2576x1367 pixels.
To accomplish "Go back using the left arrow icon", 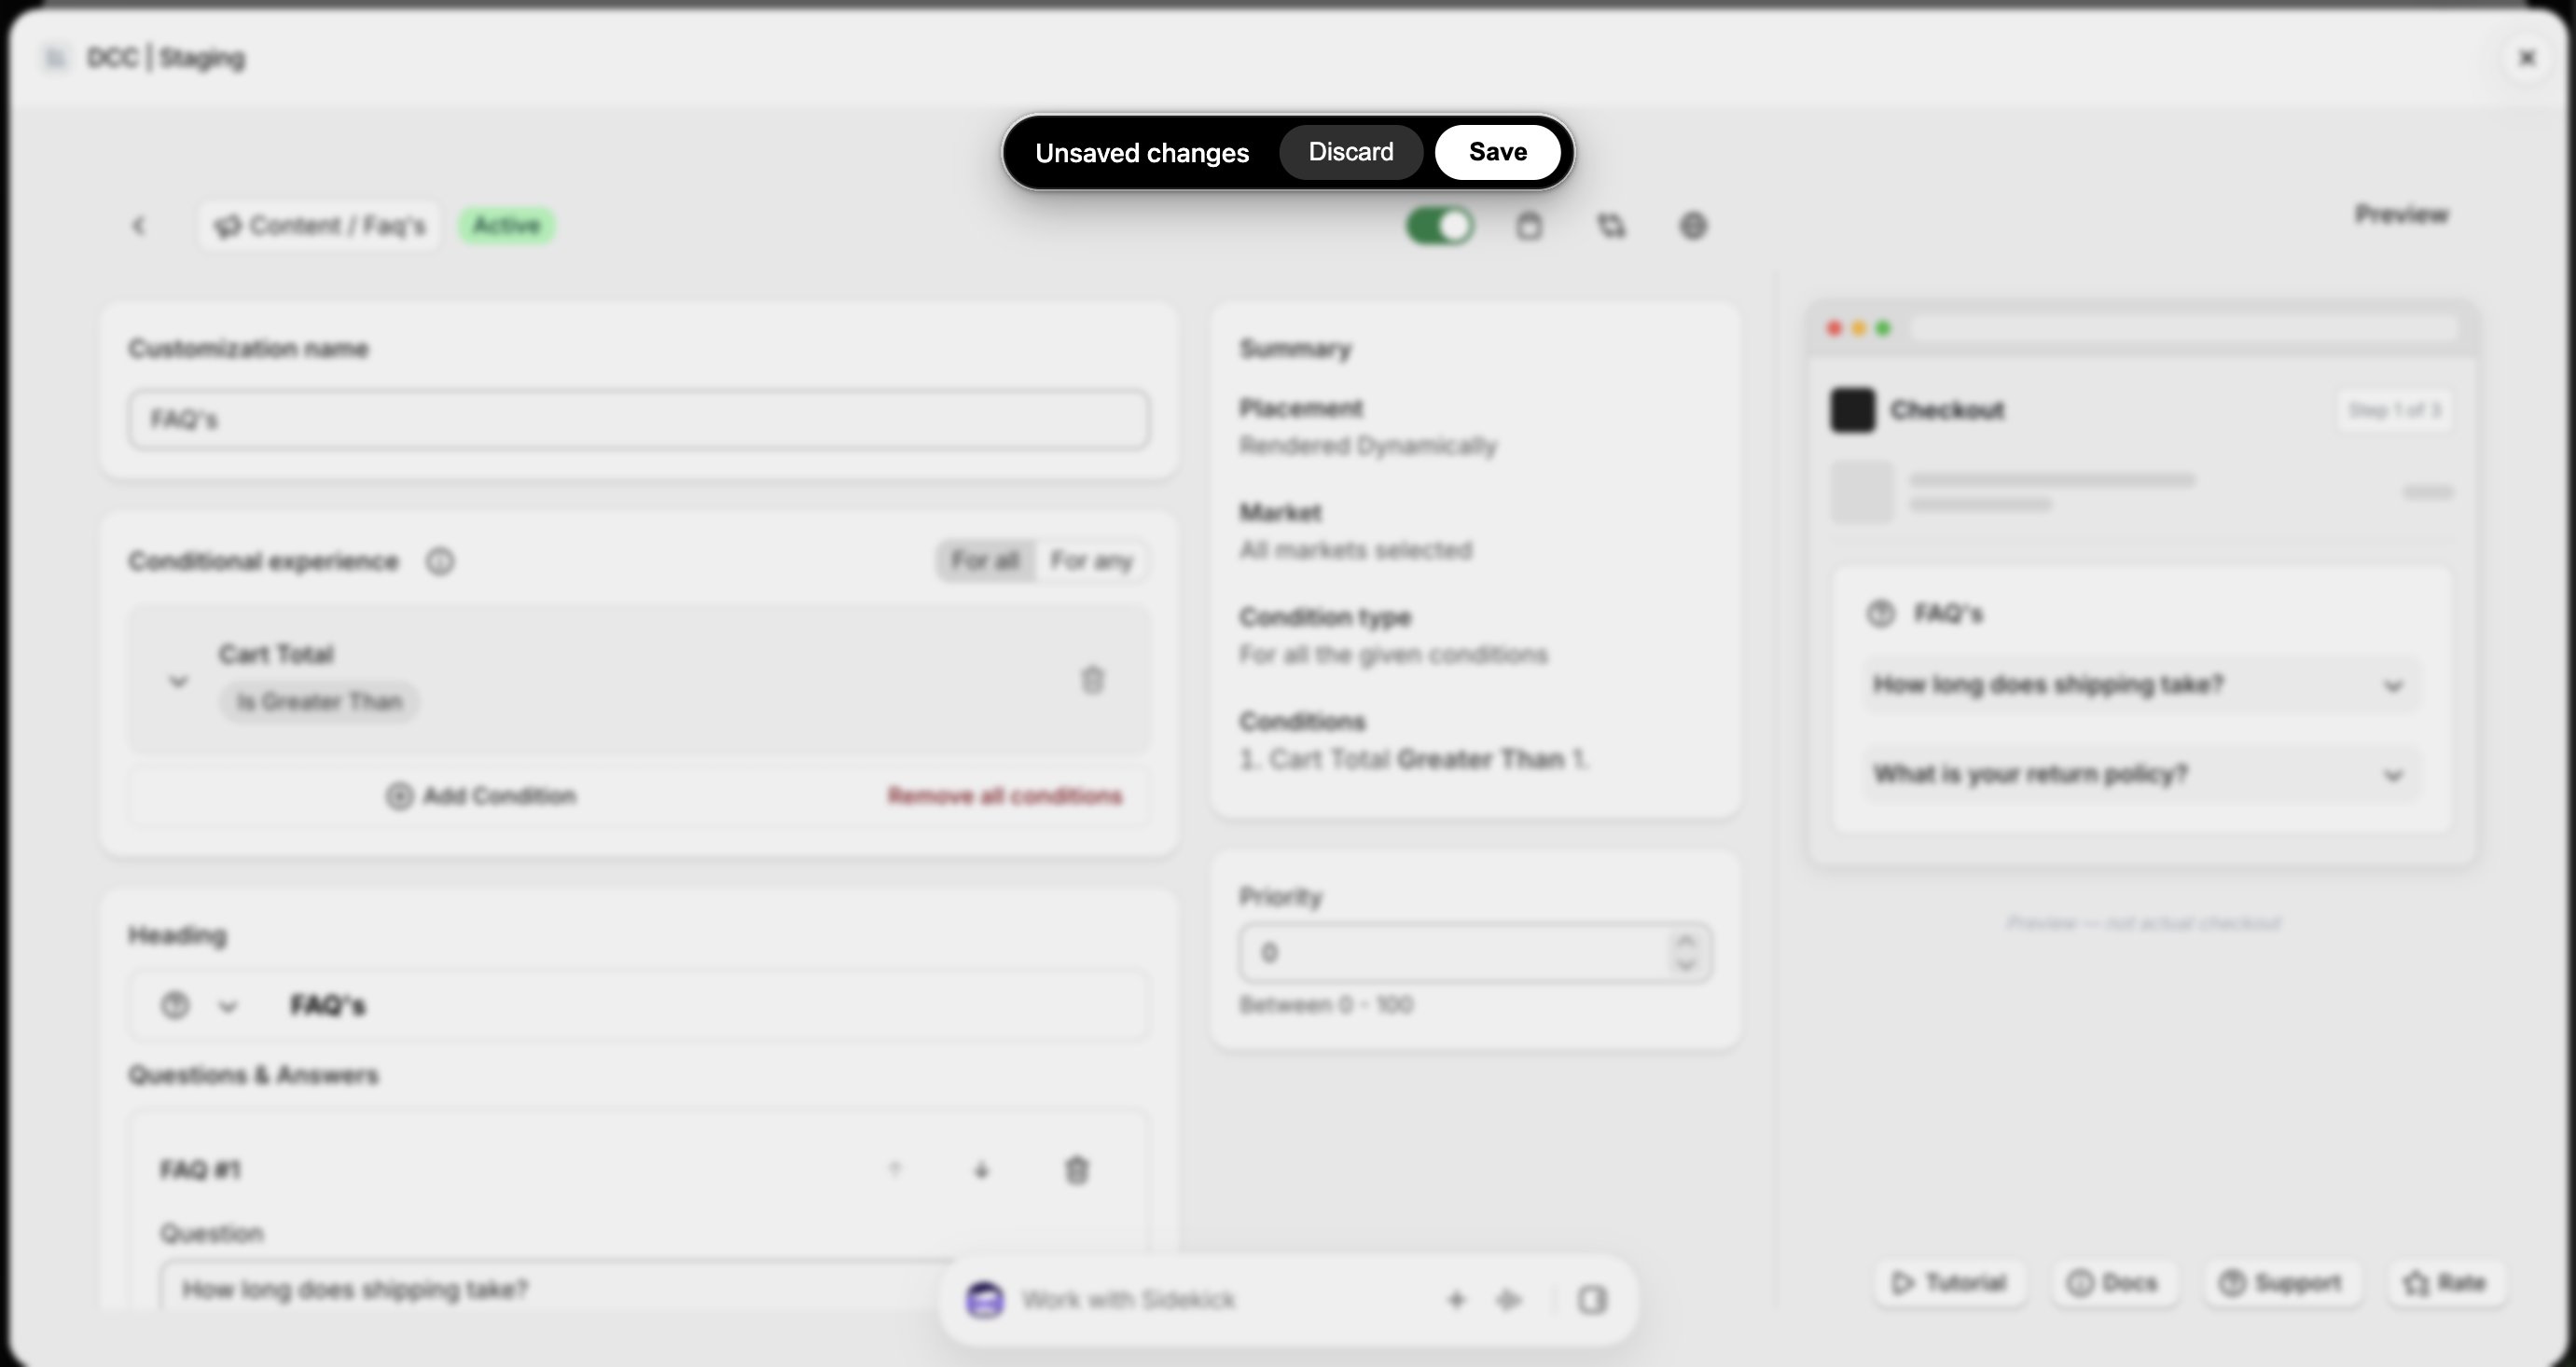I will point(139,226).
